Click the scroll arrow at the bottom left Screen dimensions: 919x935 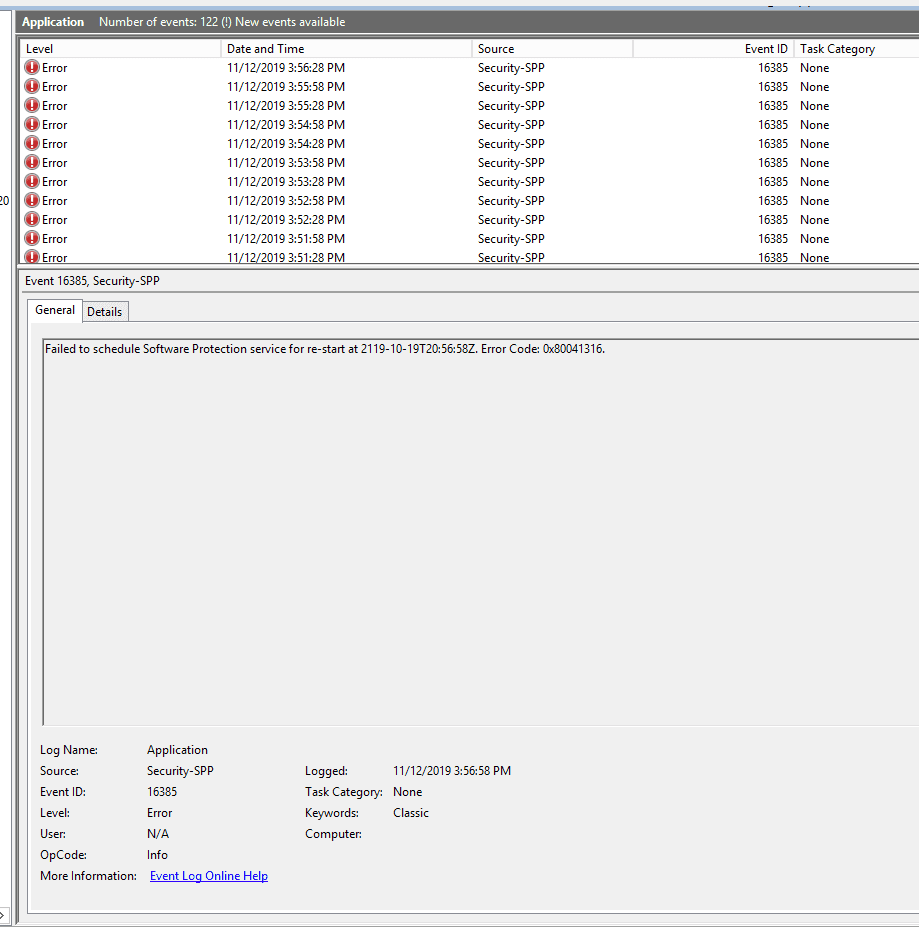4,916
